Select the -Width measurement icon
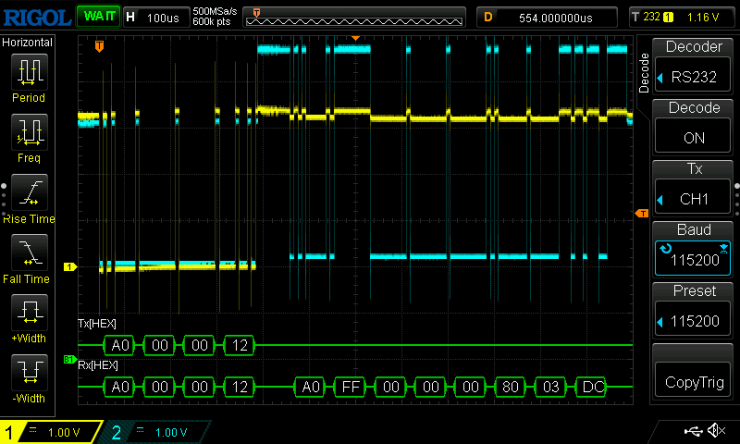The image size is (740, 444). click(x=29, y=372)
